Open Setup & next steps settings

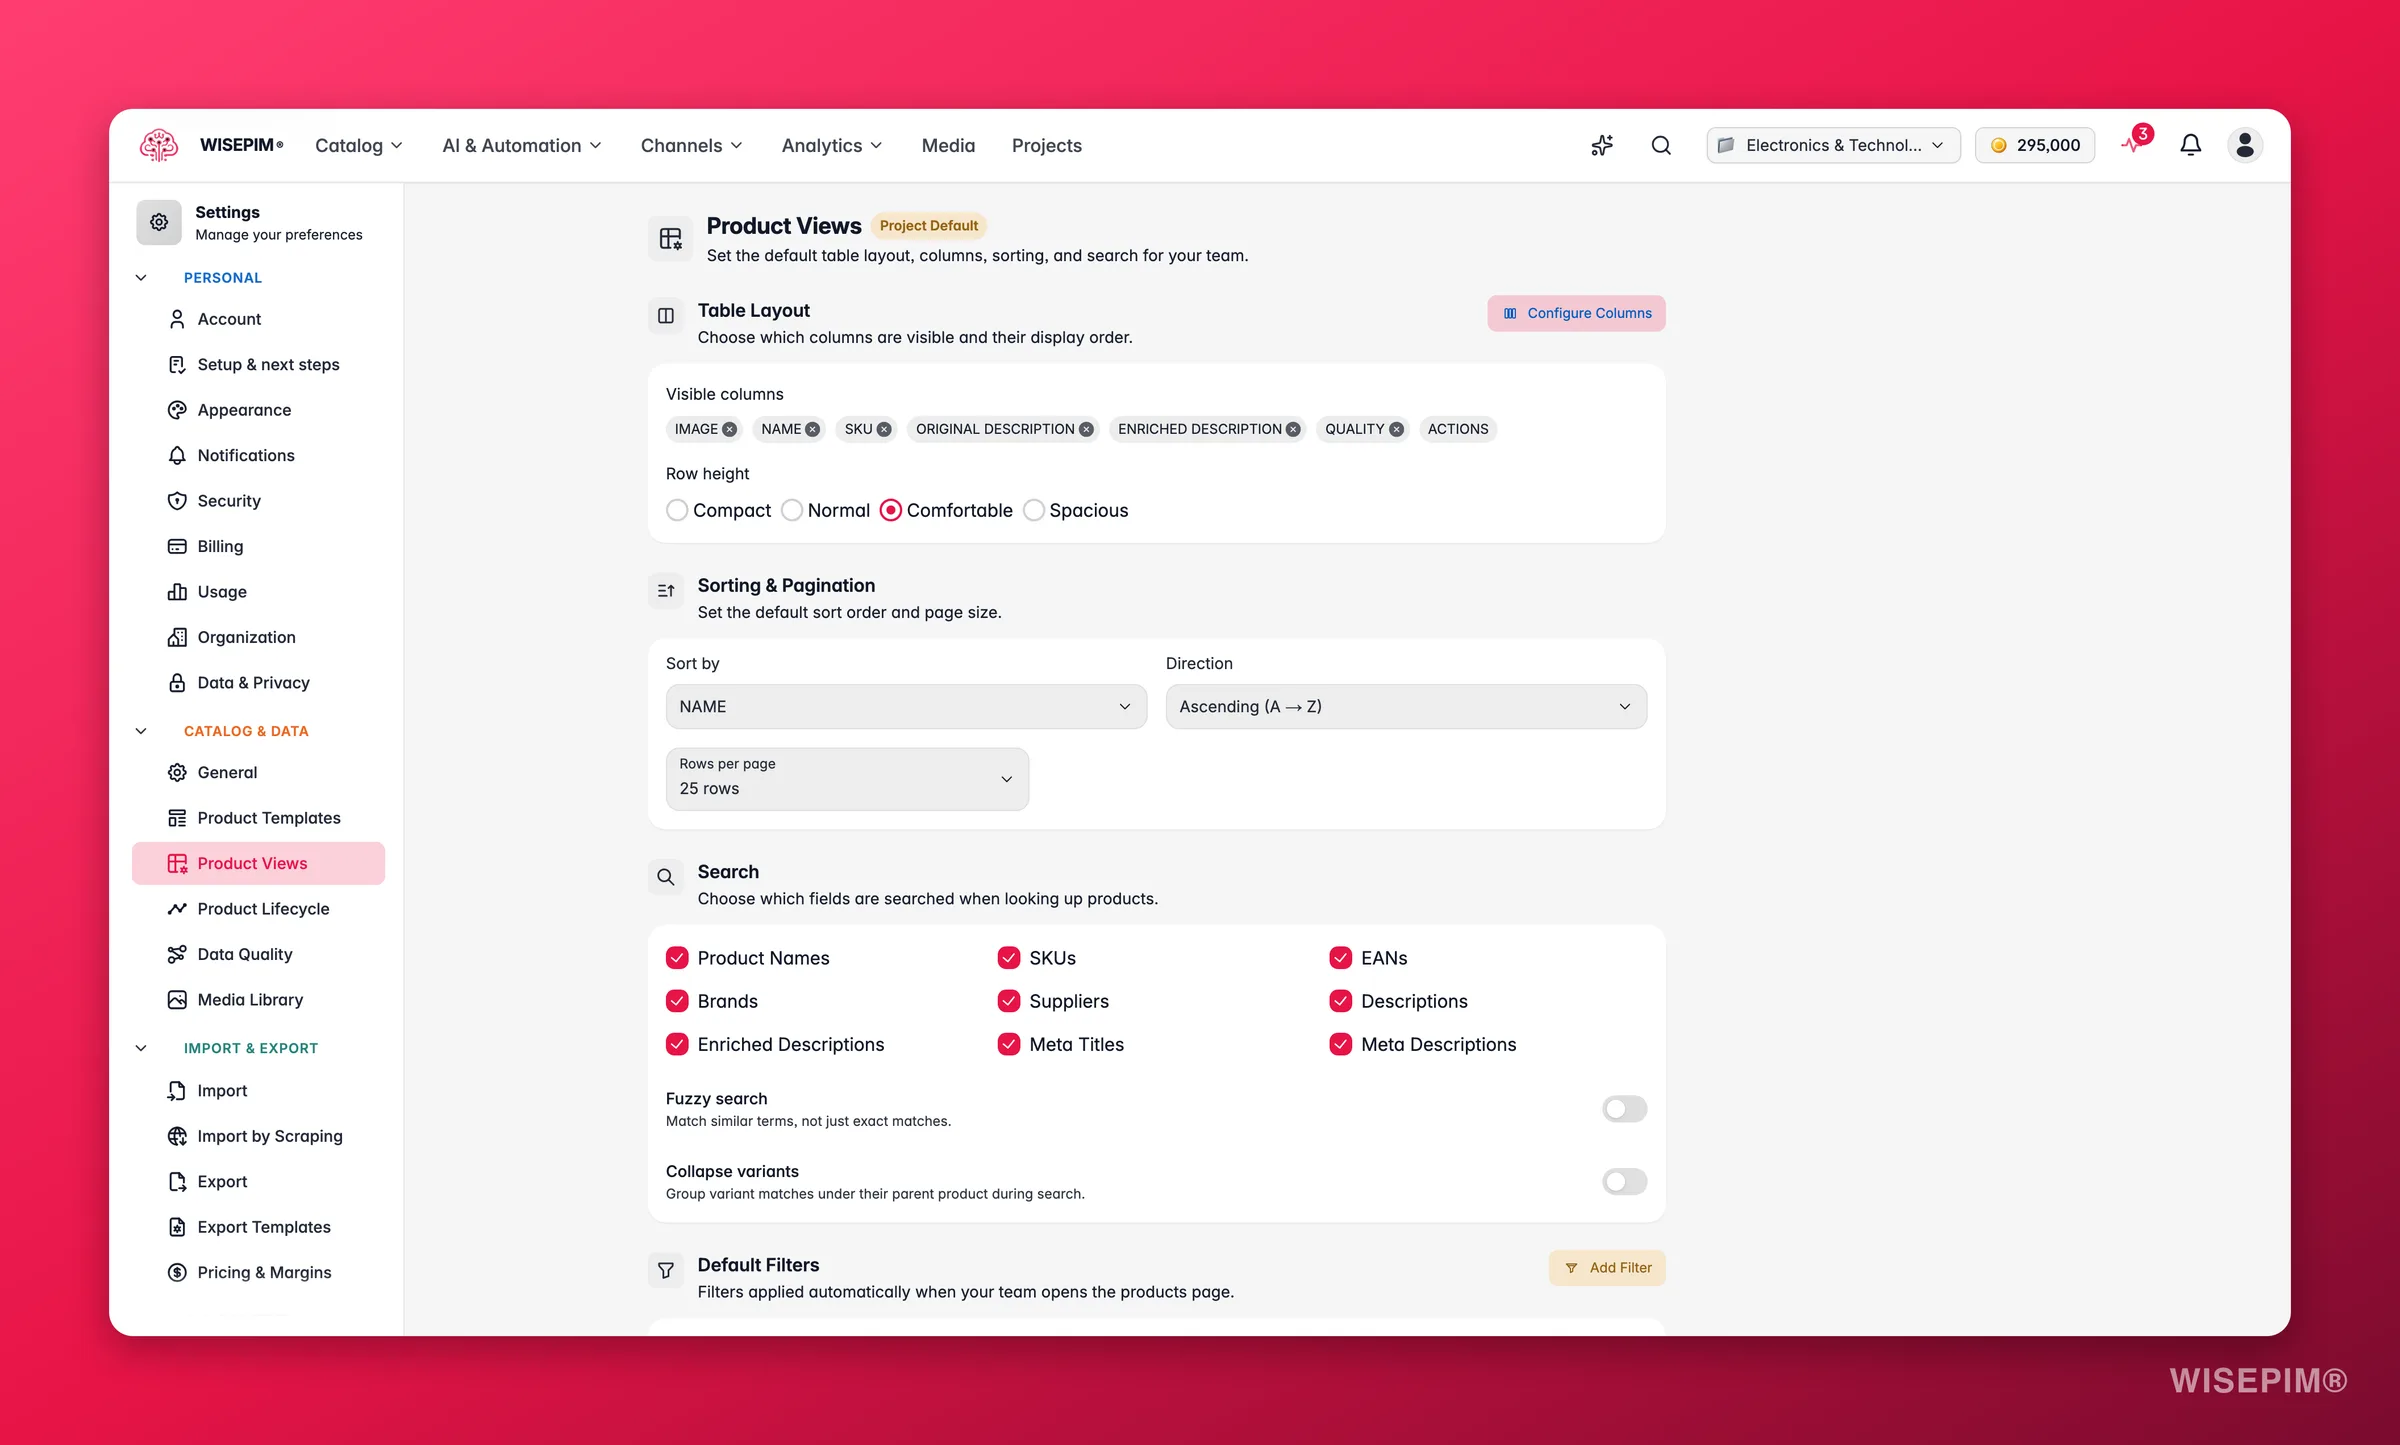(x=259, y=365)
